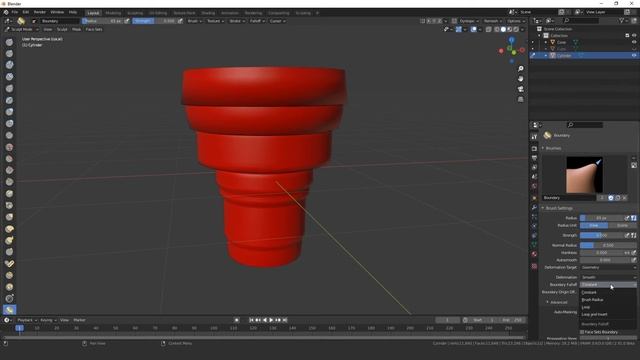
Task: Click the Boundary brush preview thumbnail
Action: coord(584,175)
